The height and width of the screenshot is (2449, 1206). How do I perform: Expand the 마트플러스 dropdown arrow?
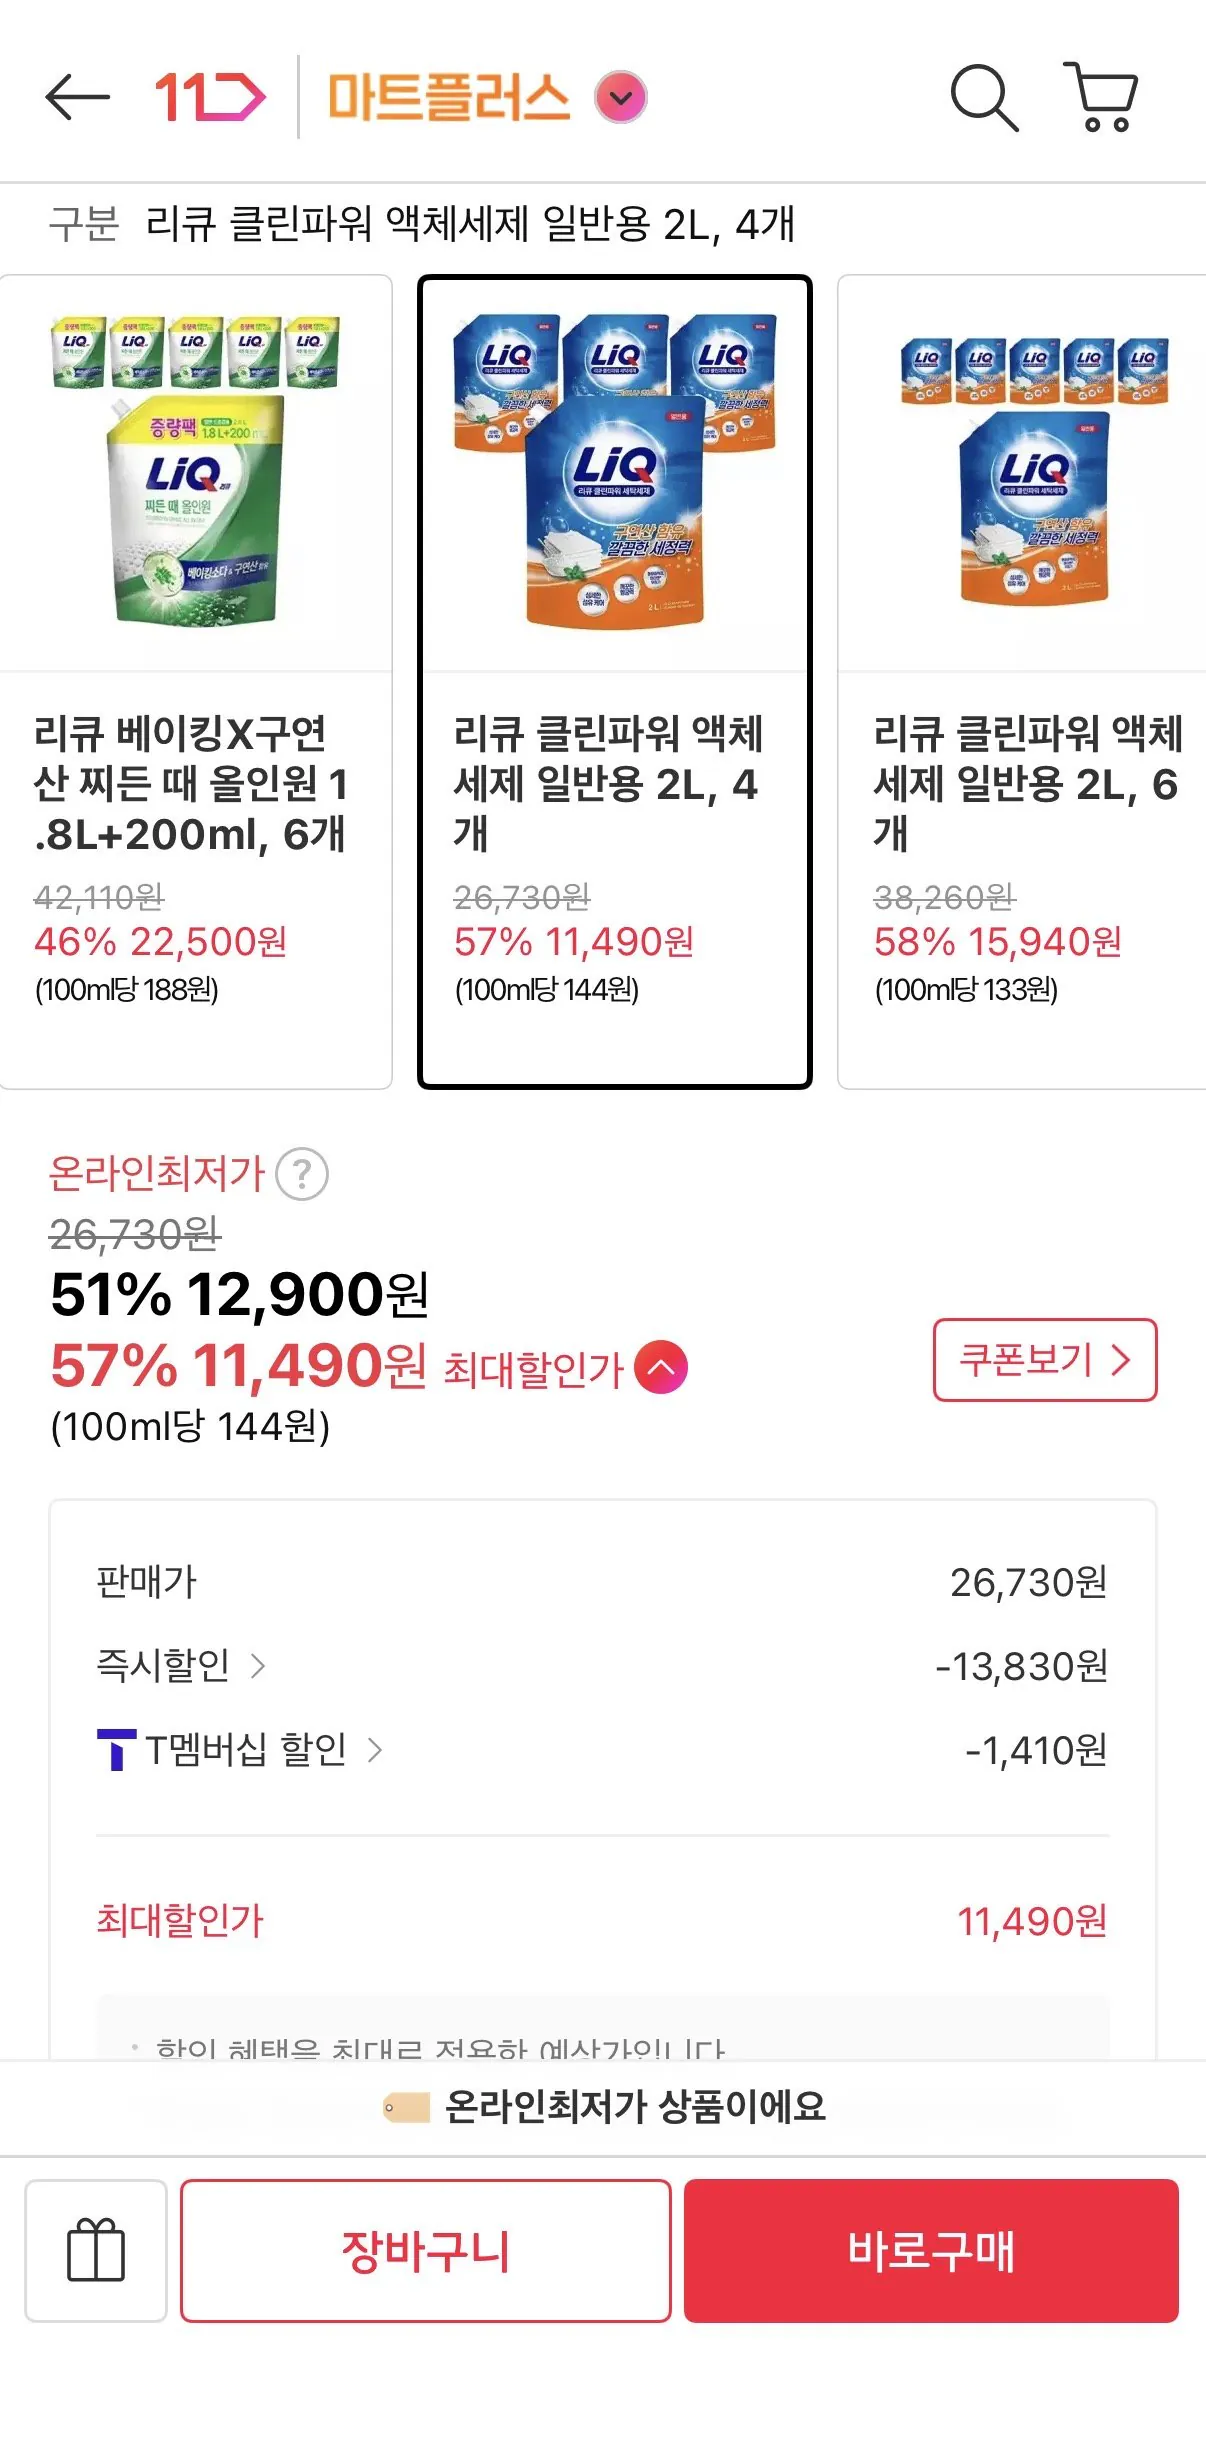click(621, 98)
